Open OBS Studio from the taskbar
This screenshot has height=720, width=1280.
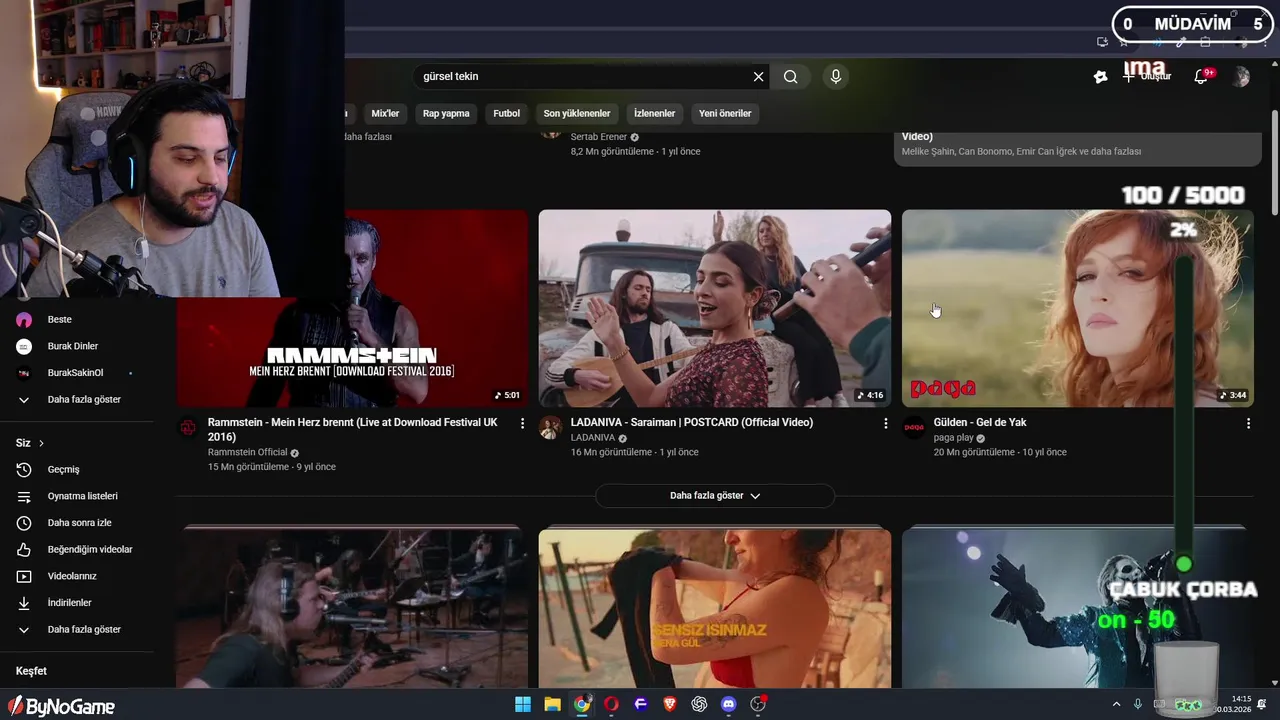758,704
